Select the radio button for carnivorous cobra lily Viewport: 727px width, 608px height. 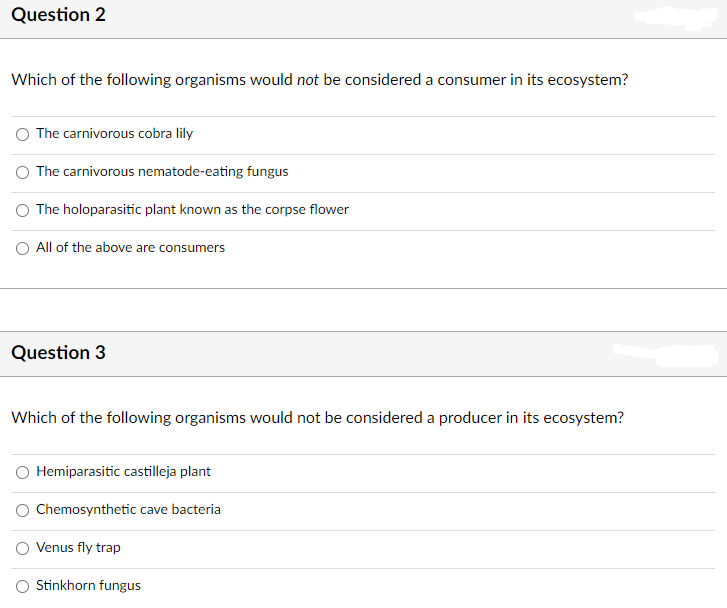coord(22,134)
